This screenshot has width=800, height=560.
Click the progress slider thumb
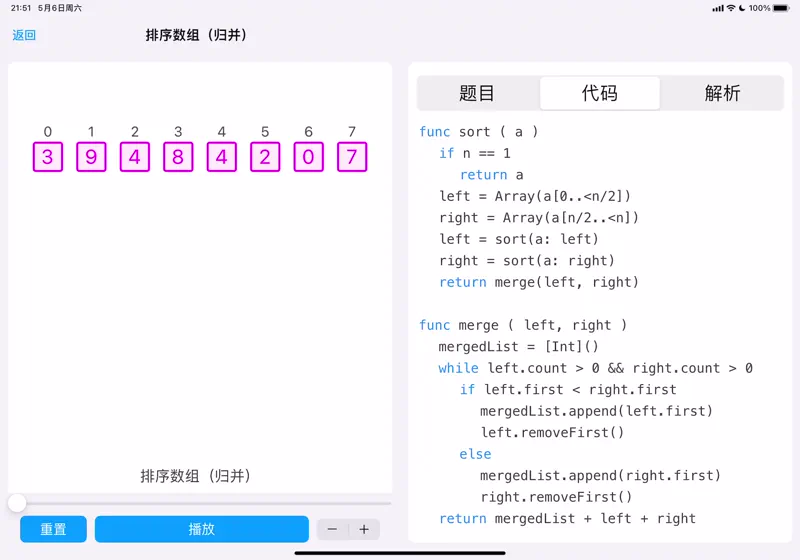(x=17, y=503)
